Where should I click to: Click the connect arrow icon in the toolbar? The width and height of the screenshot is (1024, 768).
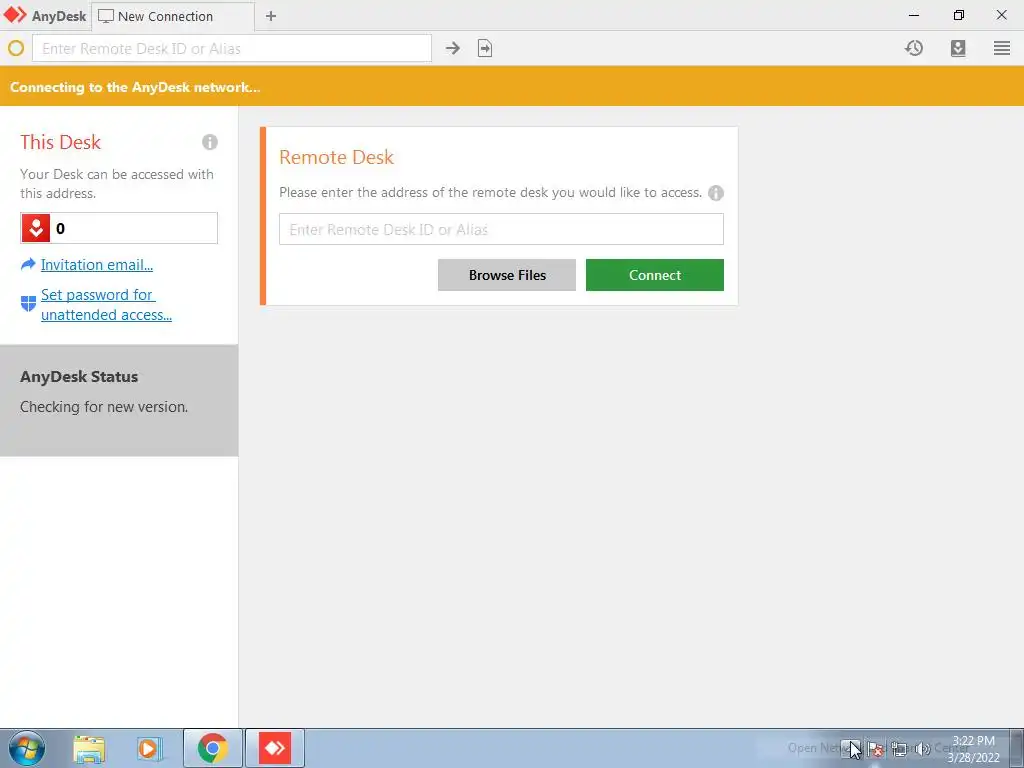coord(453,48)
